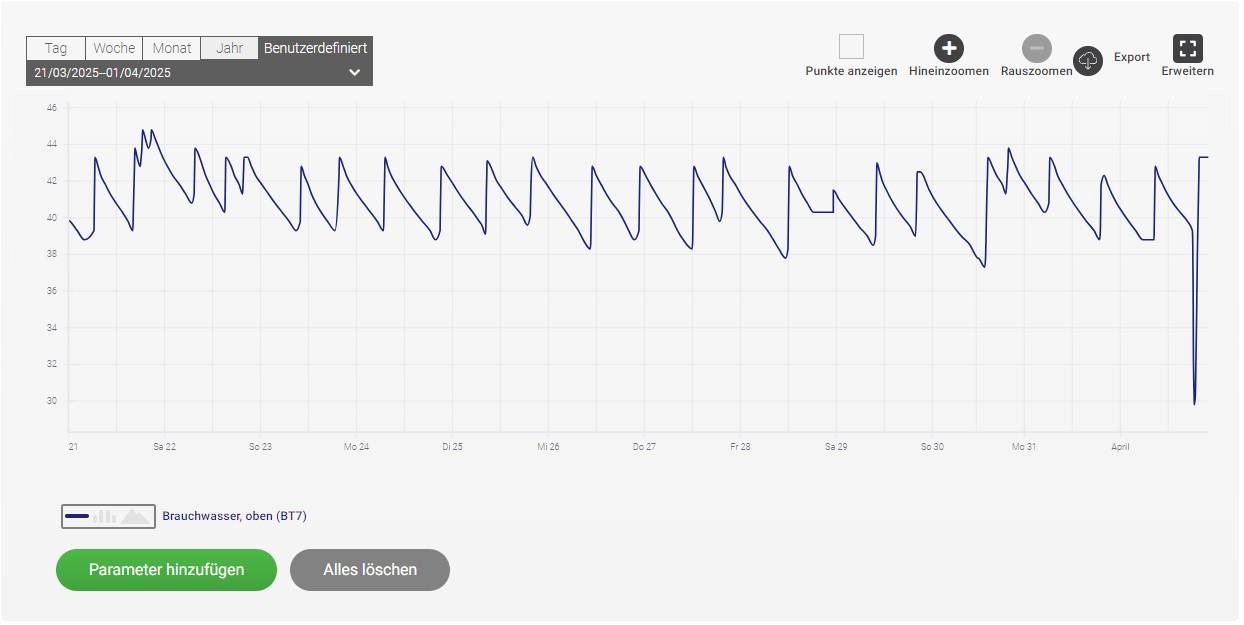This screenshot has height=625, width=1244.
Task: Click the Export label
Action: 1132,57
